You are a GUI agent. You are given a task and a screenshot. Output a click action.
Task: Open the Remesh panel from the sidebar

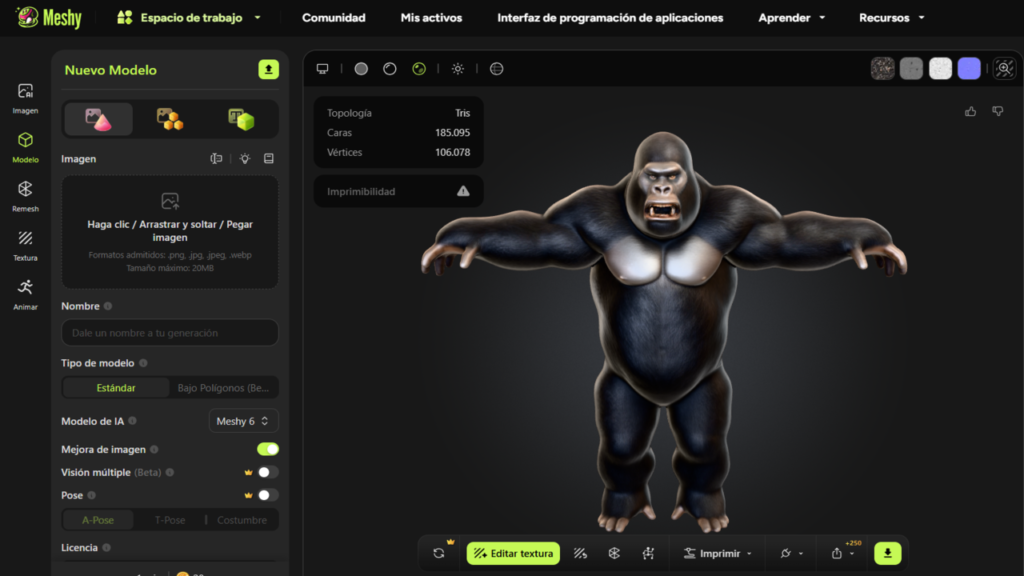pos(25,192)
